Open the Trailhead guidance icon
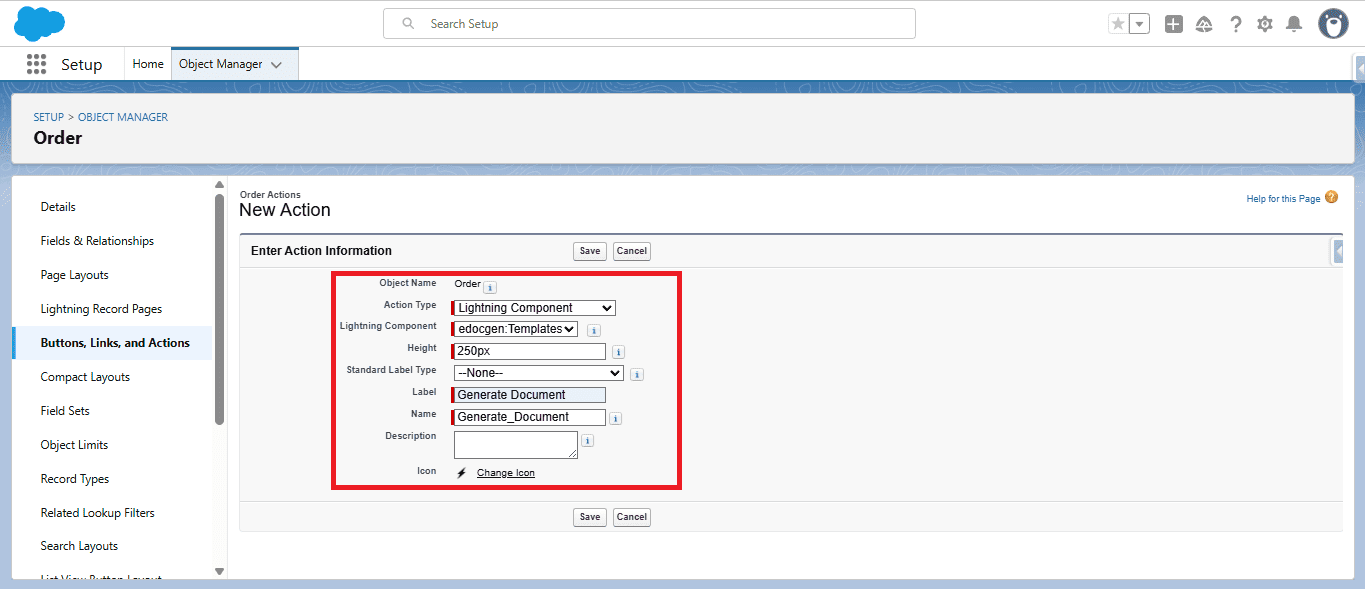The image size is (1365, 589). pos(1204,24)
